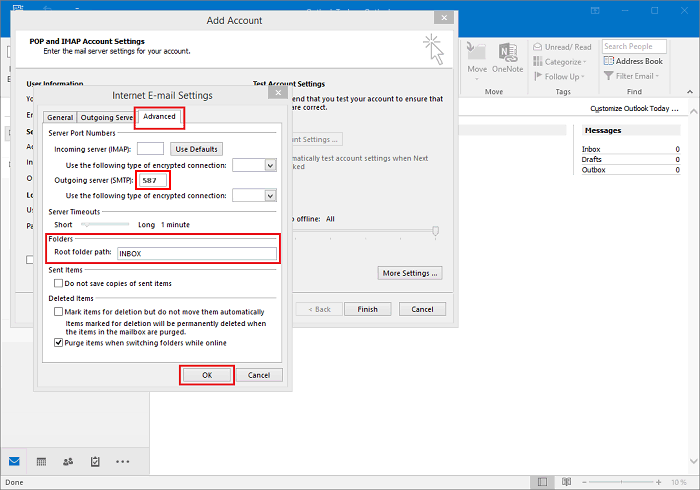Switch to the Outgoing Server tab
This screenshot has width=700, height=490.
point(107,117)
